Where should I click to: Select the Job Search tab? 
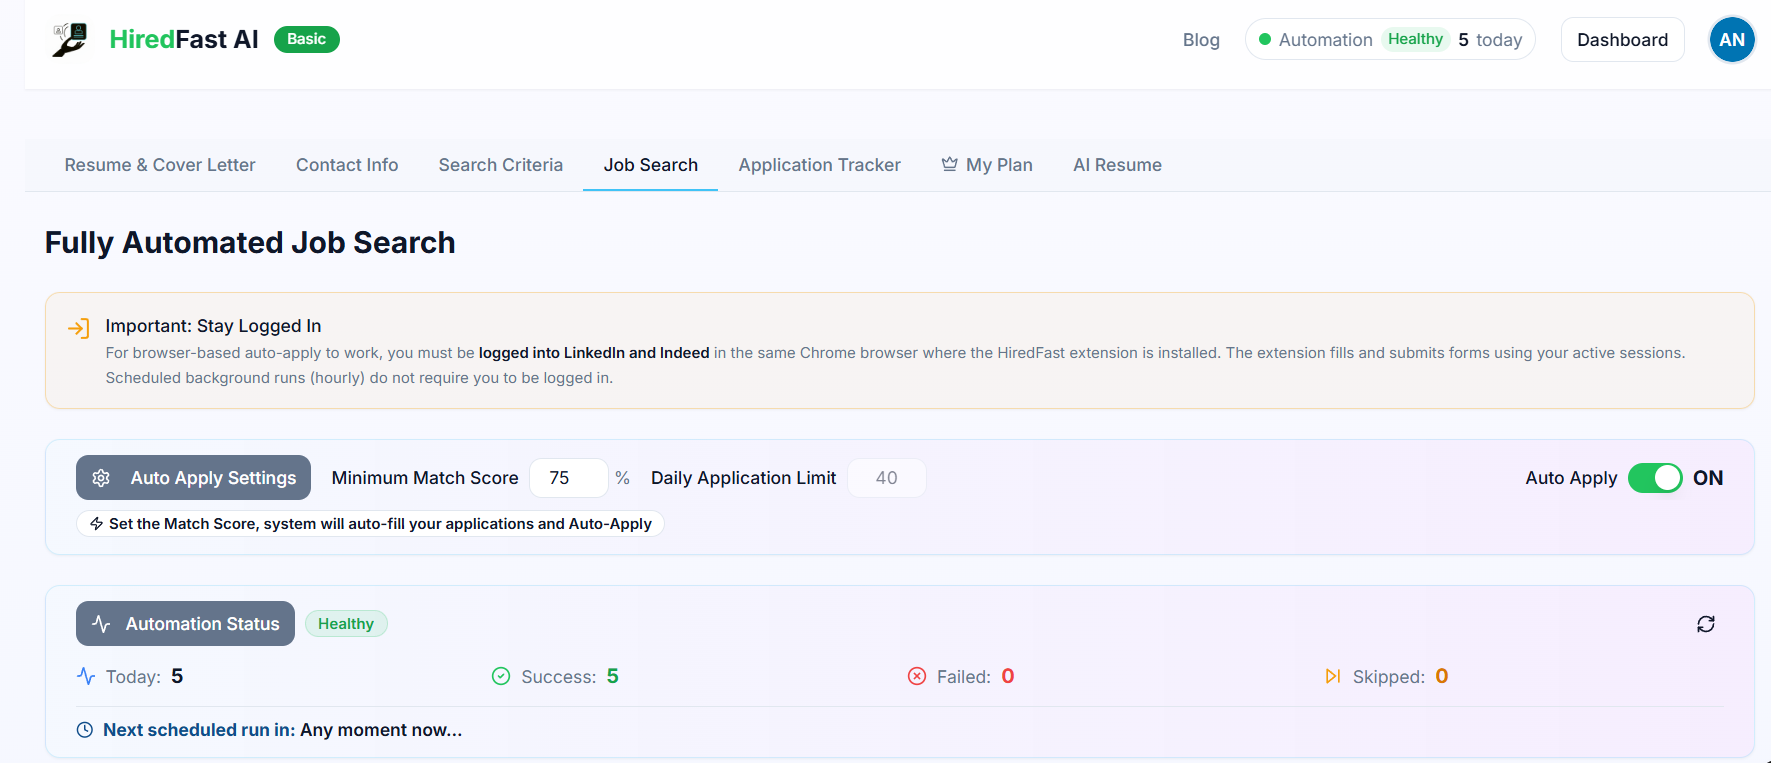(651, 165)
